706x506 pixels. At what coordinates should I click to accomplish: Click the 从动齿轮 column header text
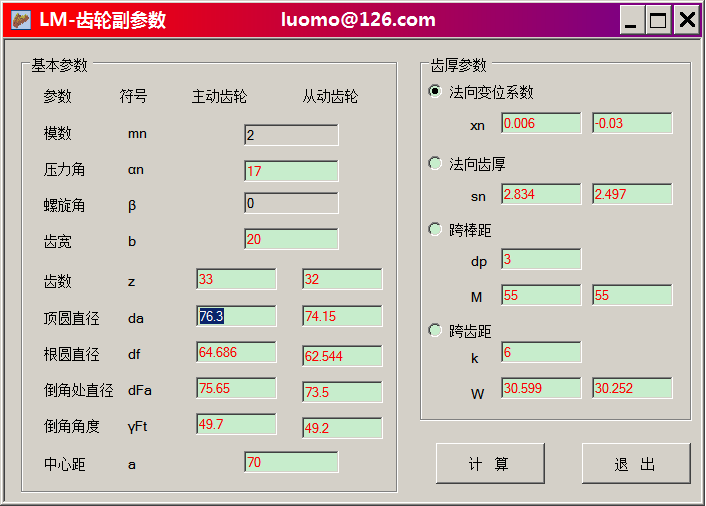tap(330, 96)
